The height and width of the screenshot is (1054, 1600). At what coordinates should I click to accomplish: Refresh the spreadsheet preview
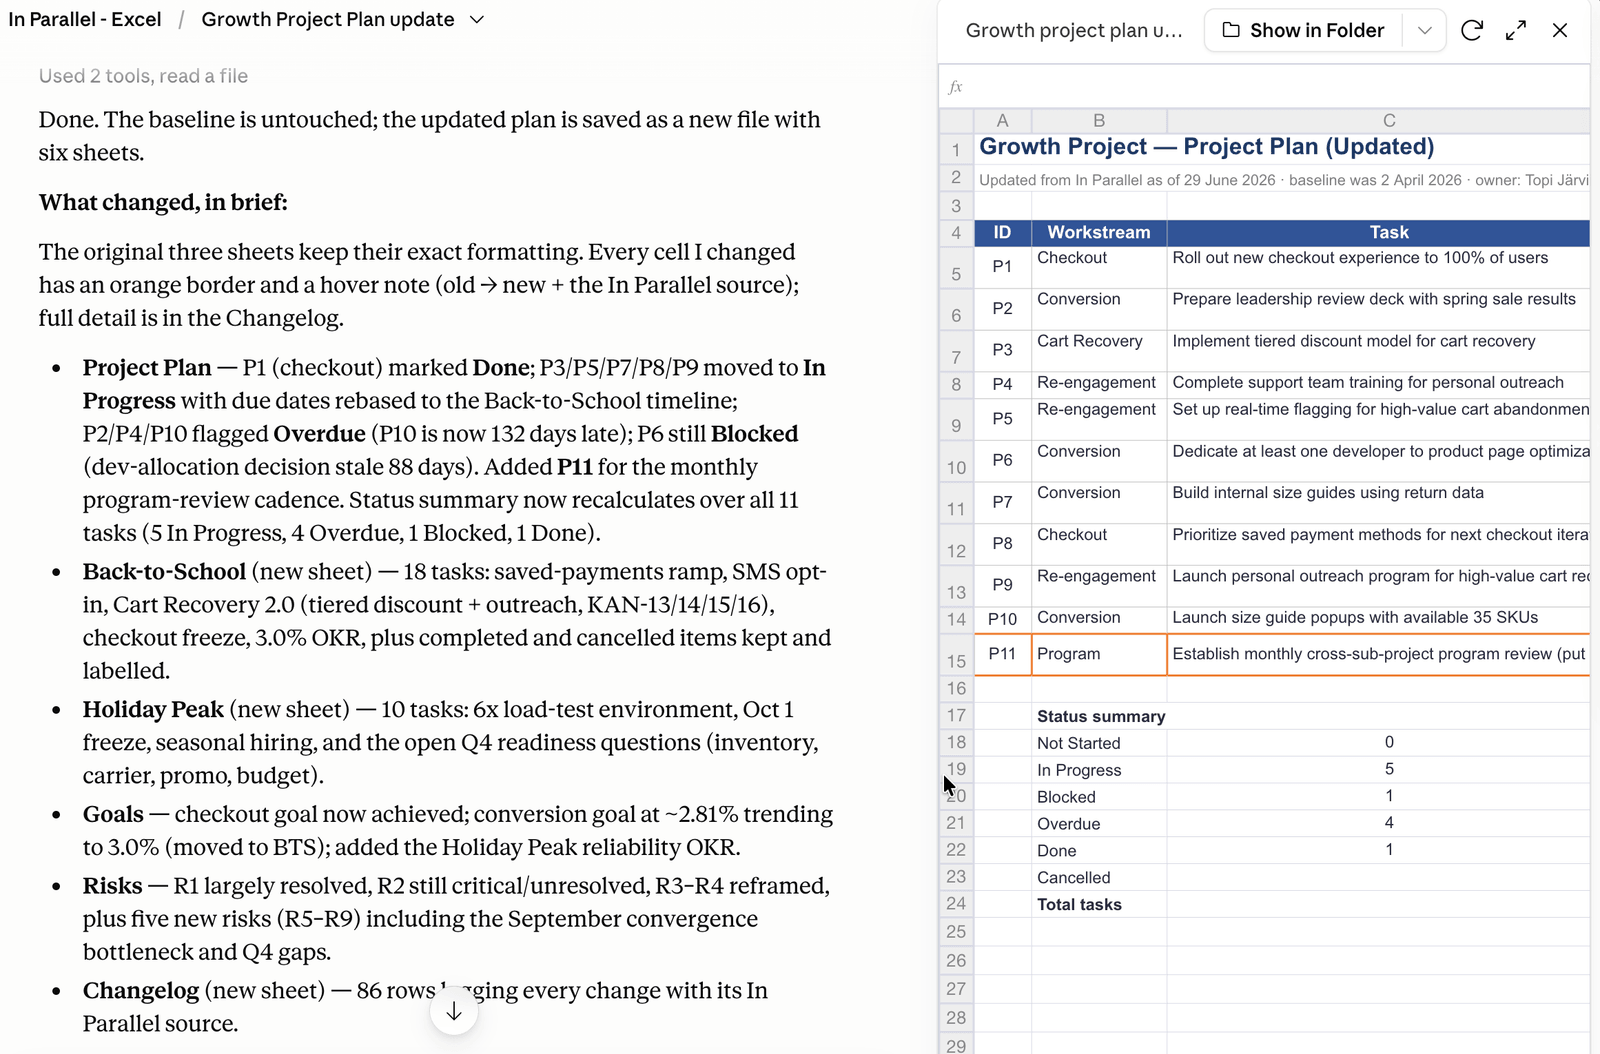[x=1471, y=30]
